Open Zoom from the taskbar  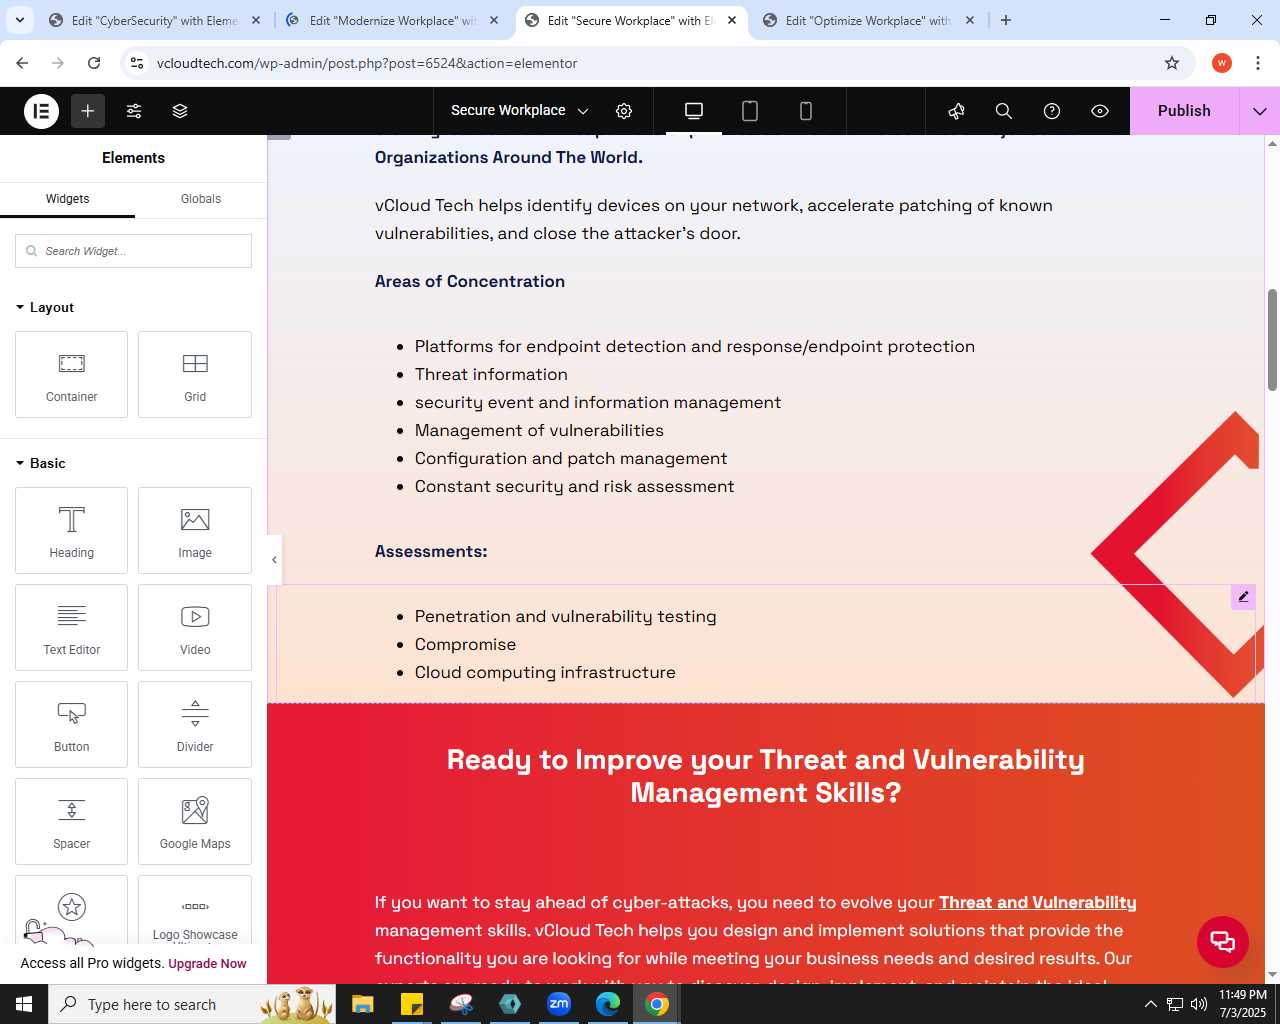tap(559, 1004)
